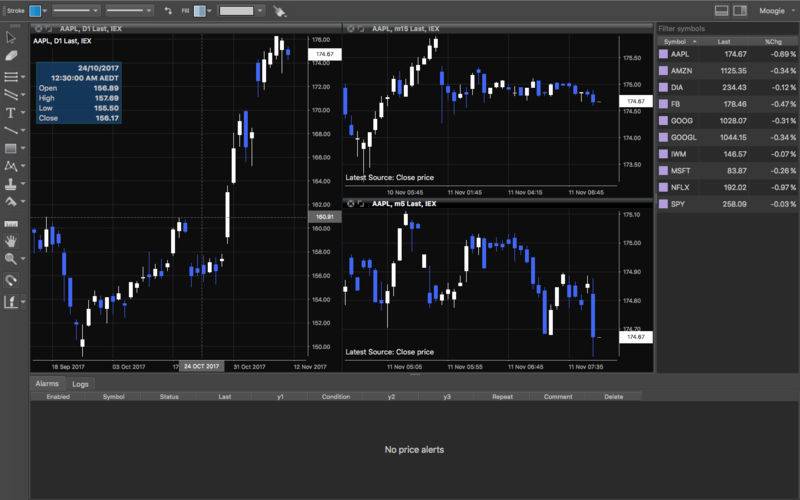The height and width of the screenshot is (500, 800).
Task: Select the horizontal lines drawing tool
Action: click(11, 77)
